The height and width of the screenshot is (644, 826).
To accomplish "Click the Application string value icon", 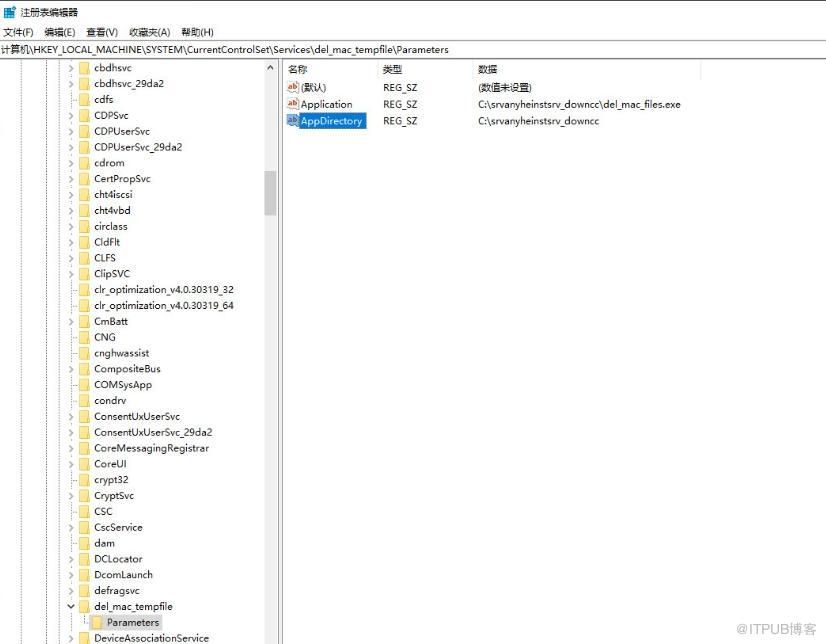I will pyautogui.click(x=292, y=104).
